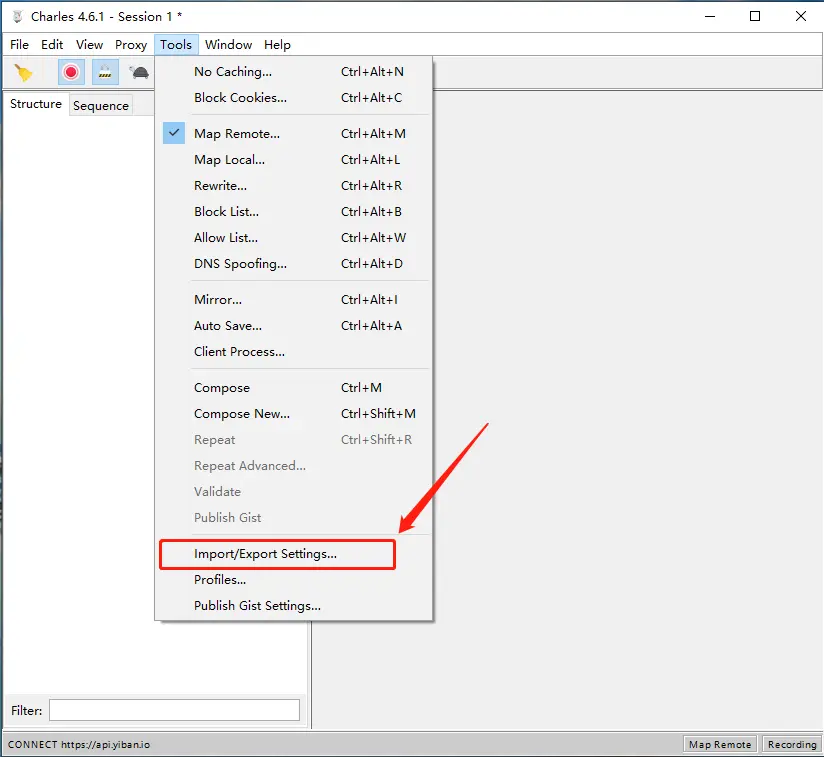Screen dimensions: 824x757
Task: Open Profiles... menu entry
Action: (294, 579)
